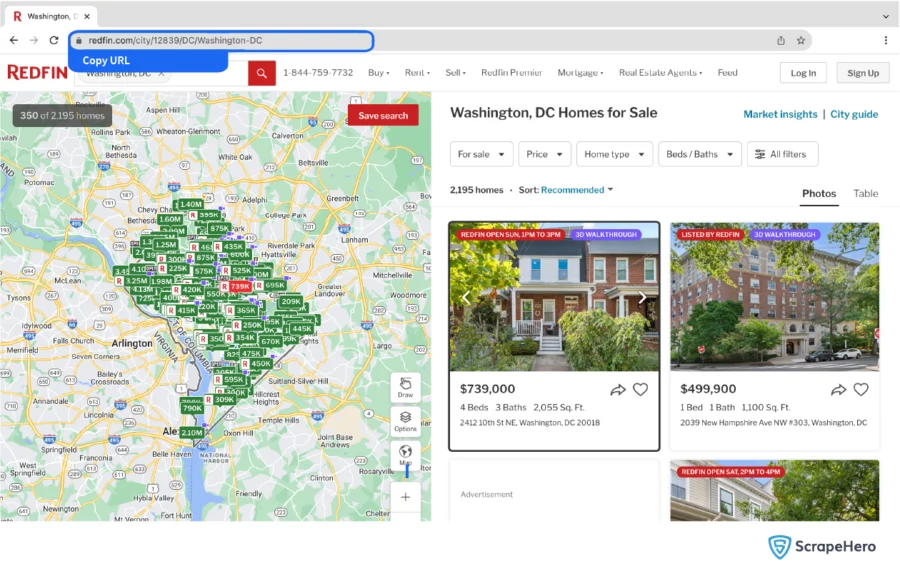This screenshot has height=571, width=900.
Task: Open City guide link
Action: 854,114
